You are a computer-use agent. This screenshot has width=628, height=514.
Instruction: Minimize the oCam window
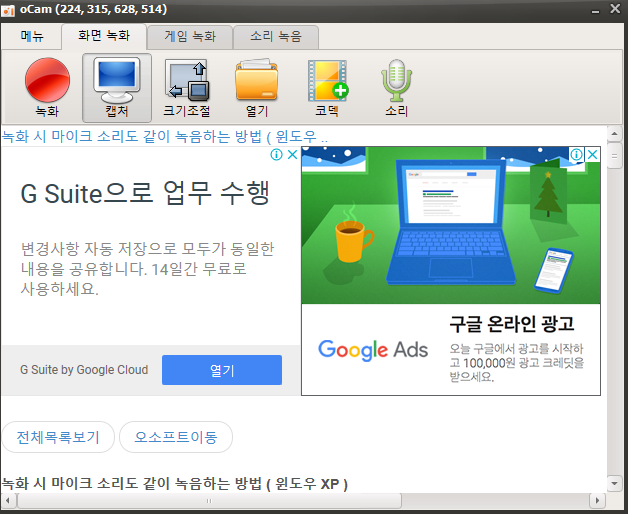[596, 10]
